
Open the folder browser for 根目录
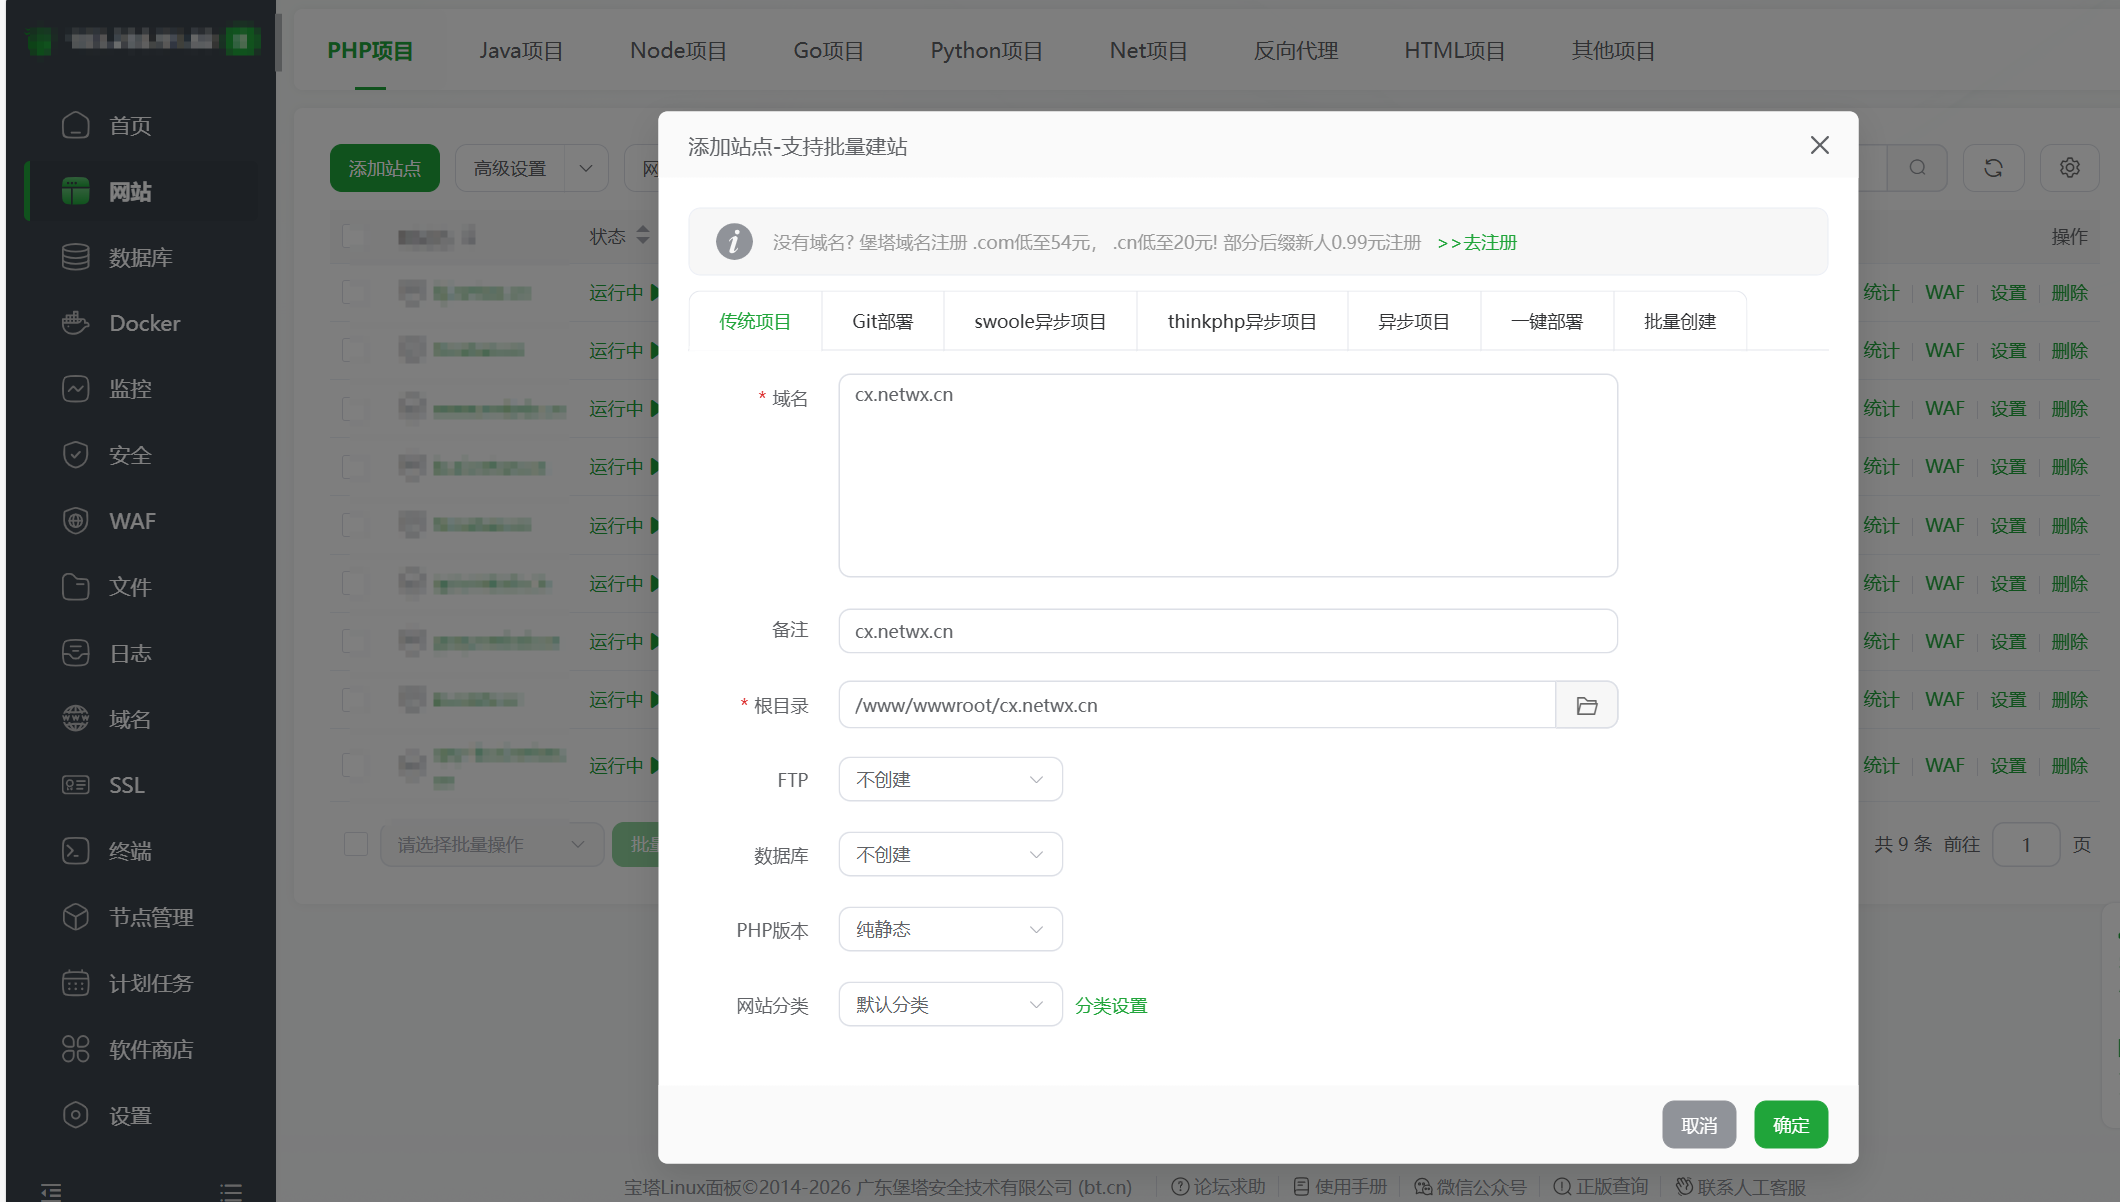(1586, 704)
